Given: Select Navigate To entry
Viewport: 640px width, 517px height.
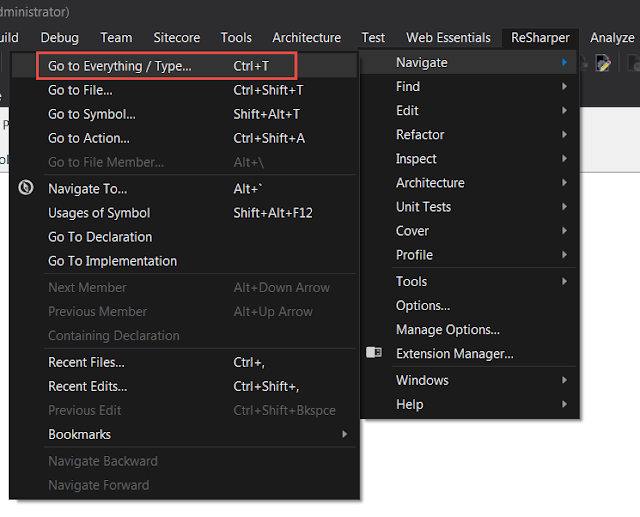Looking at the screenshot, I should pyautogui.click(x=184, y=189).
